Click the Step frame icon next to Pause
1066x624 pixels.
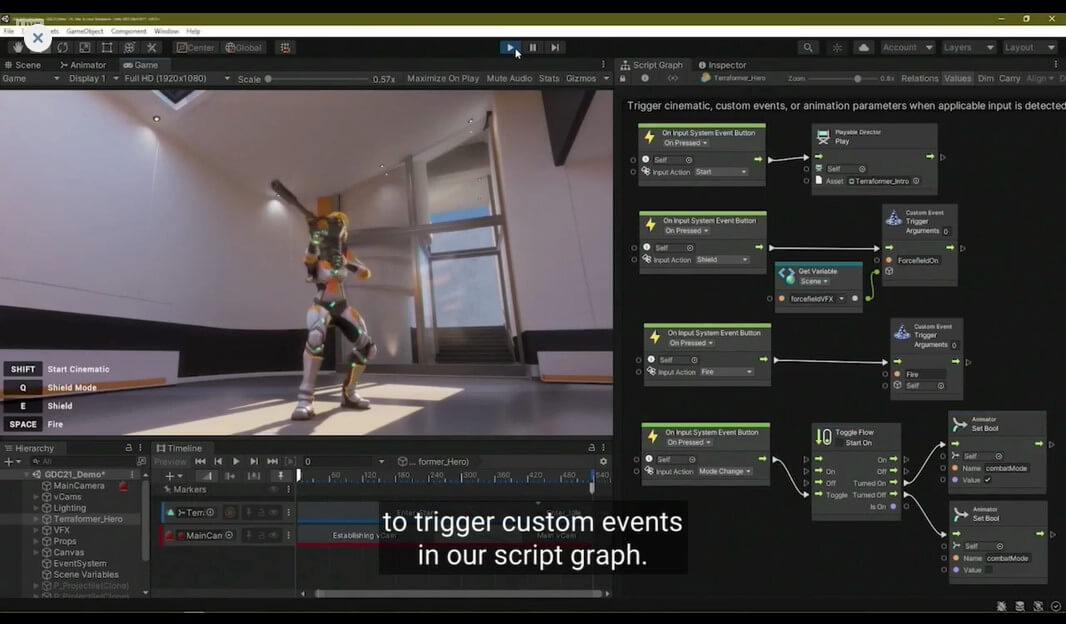(x=556, y=48)
